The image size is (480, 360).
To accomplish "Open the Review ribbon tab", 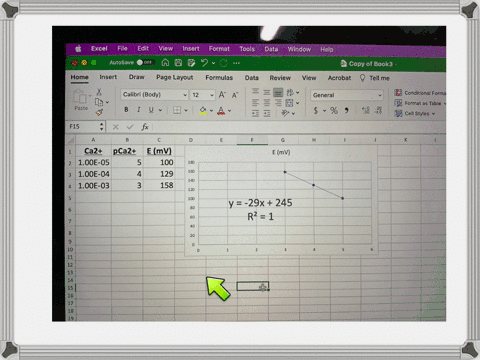I will 280,78.
